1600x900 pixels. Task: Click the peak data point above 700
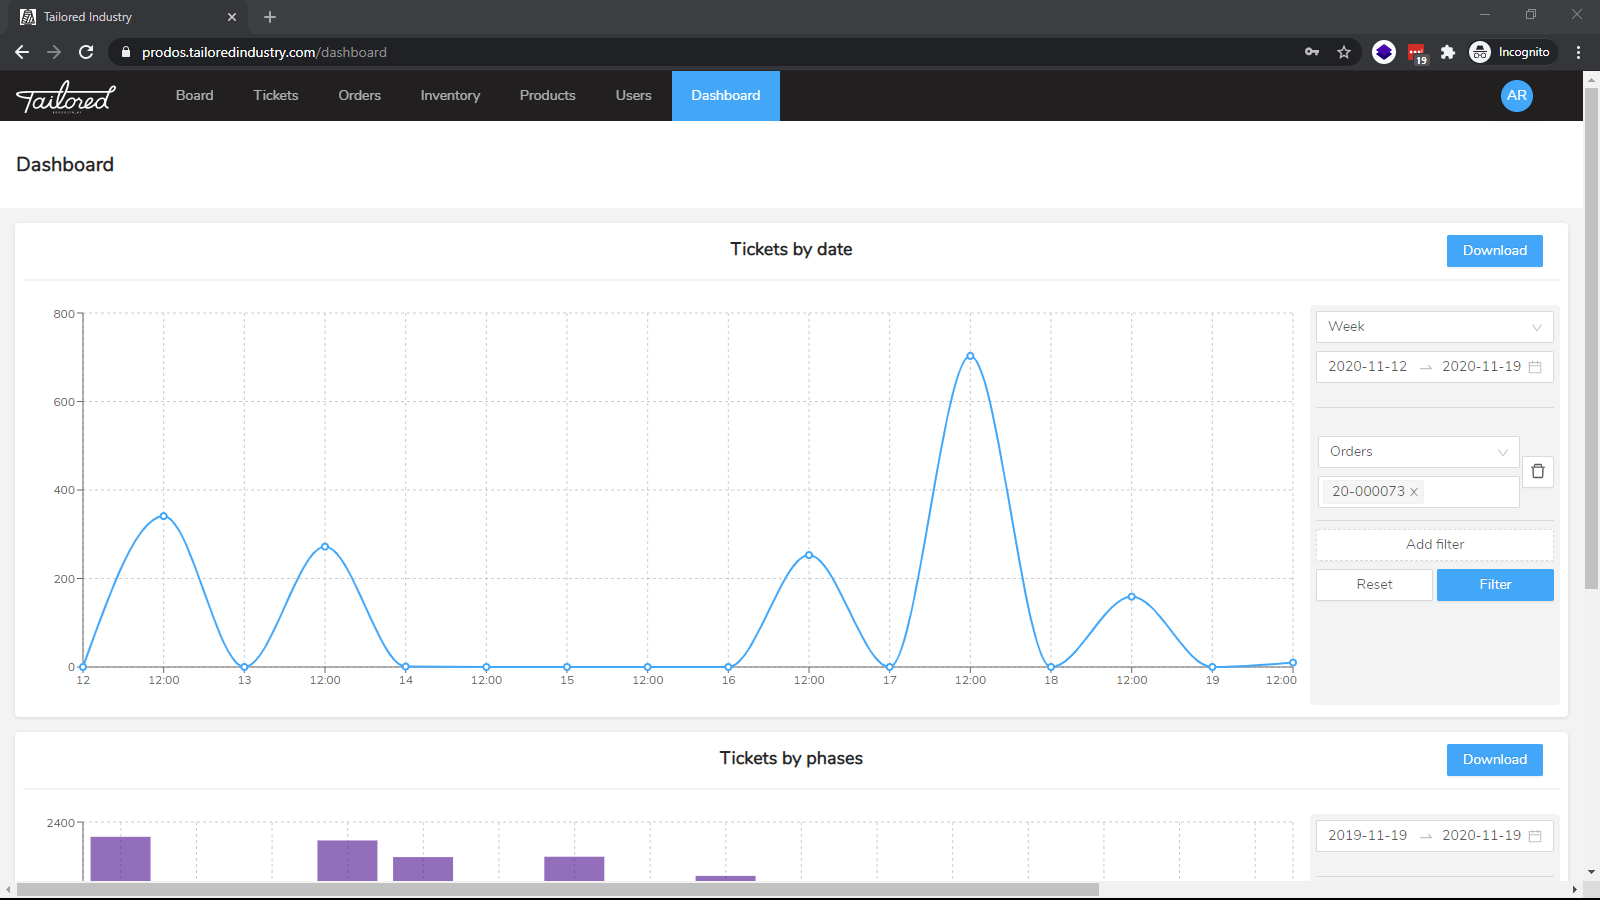[x=970, y=356]
